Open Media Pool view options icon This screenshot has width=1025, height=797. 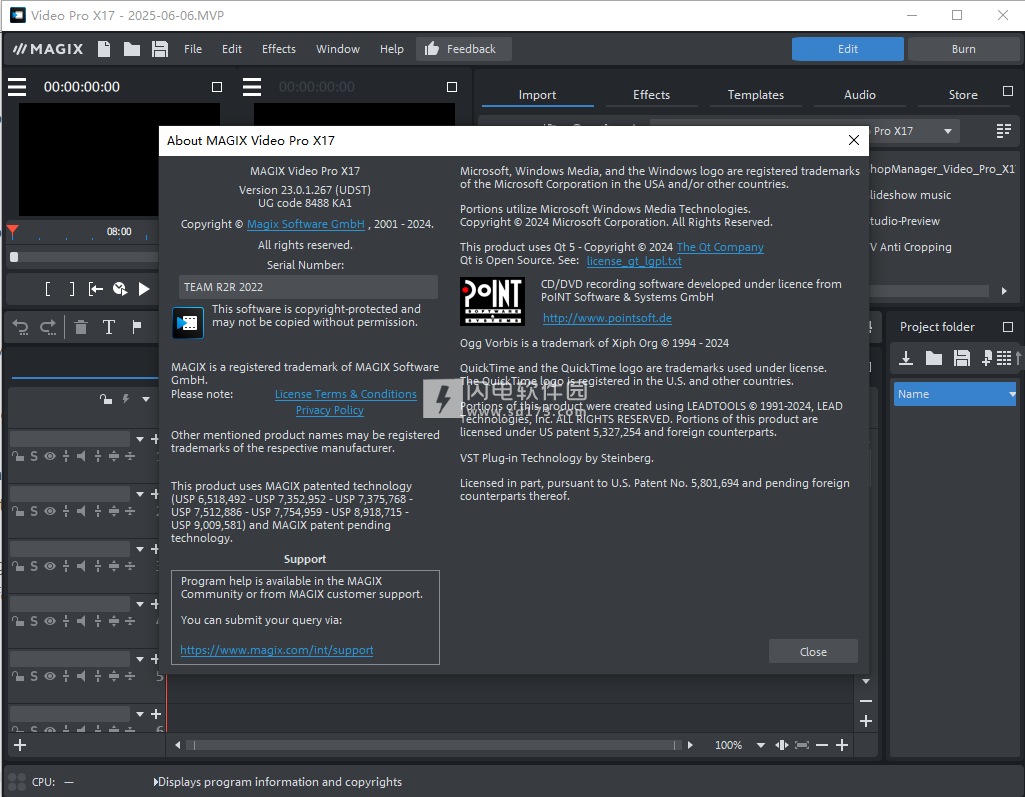pos(1004,131)
